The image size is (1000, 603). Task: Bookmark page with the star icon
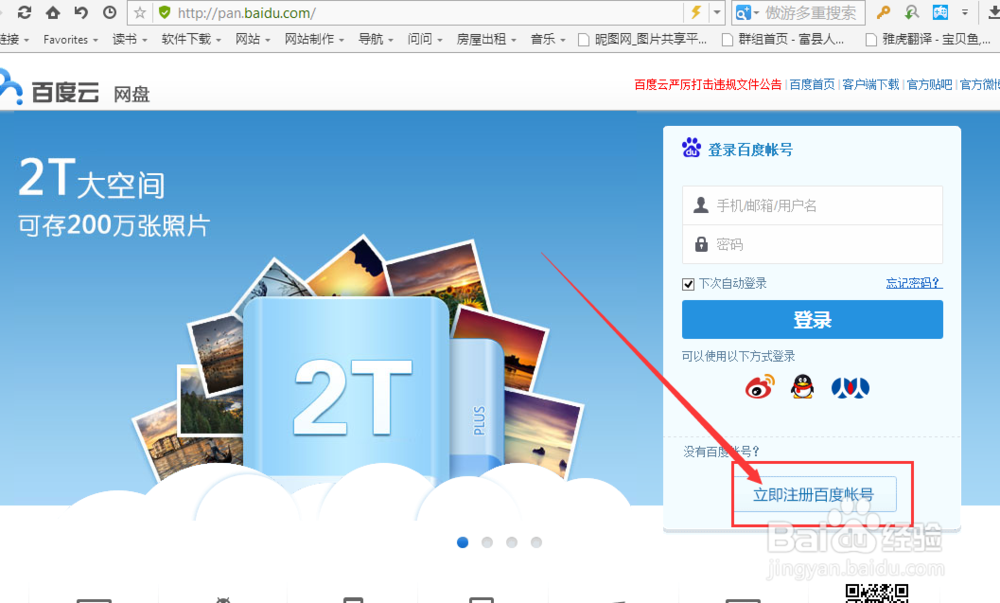click(x=140, y=13)
